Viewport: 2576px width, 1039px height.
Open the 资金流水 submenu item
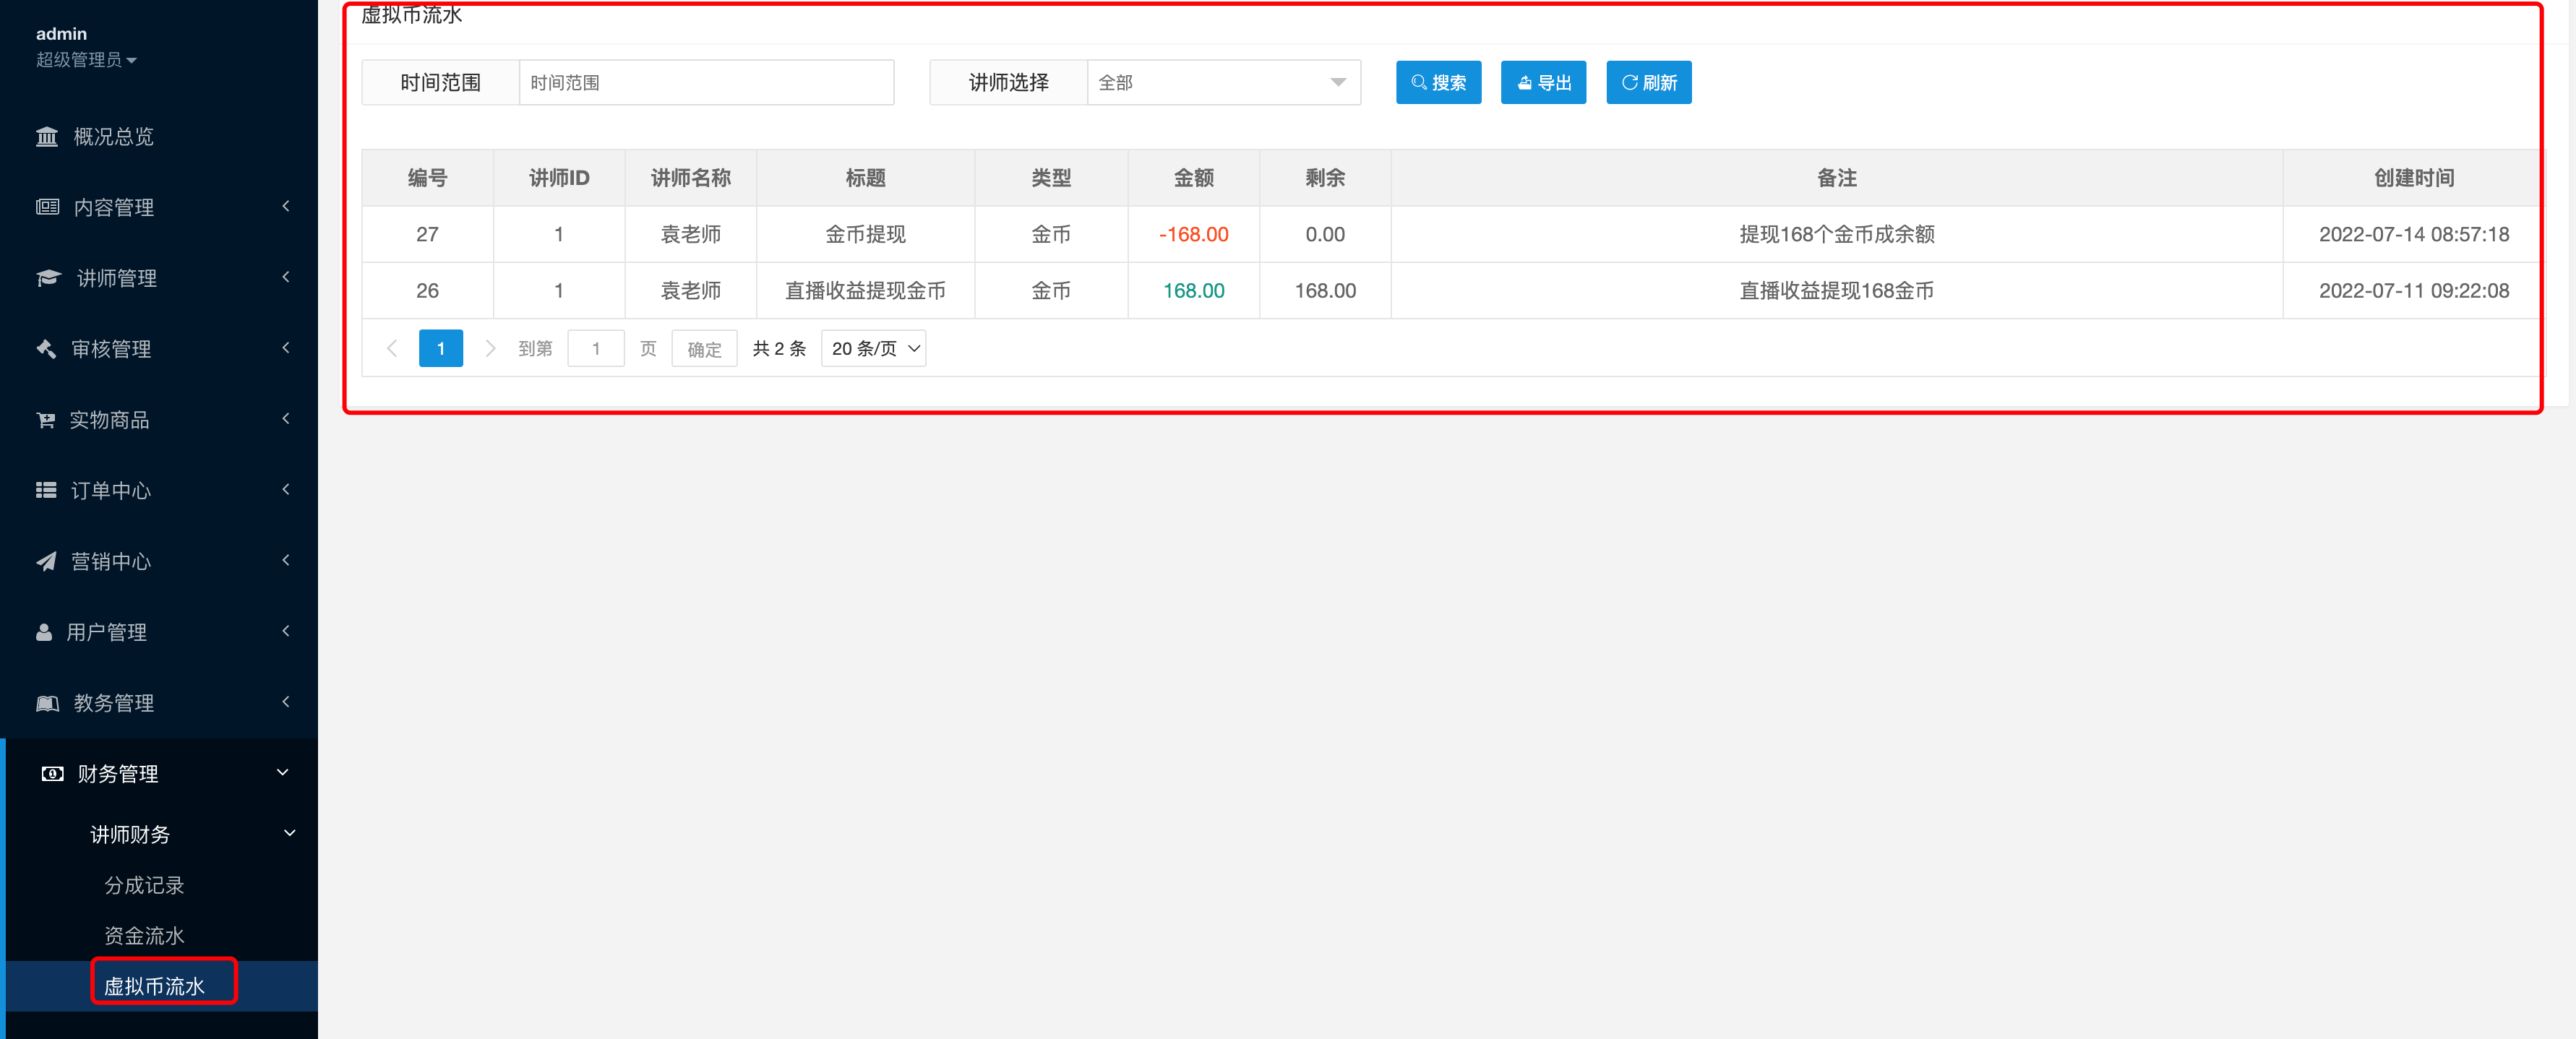144,936
